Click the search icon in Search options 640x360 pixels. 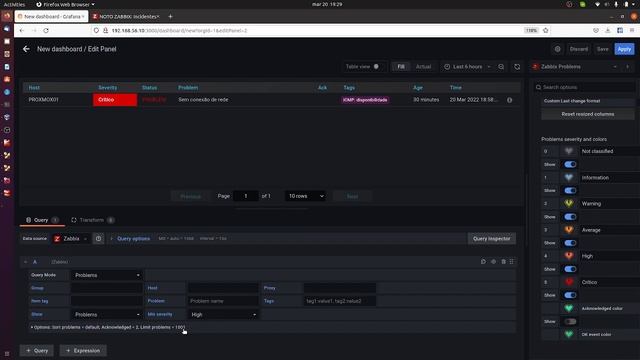tap(538, 87)
